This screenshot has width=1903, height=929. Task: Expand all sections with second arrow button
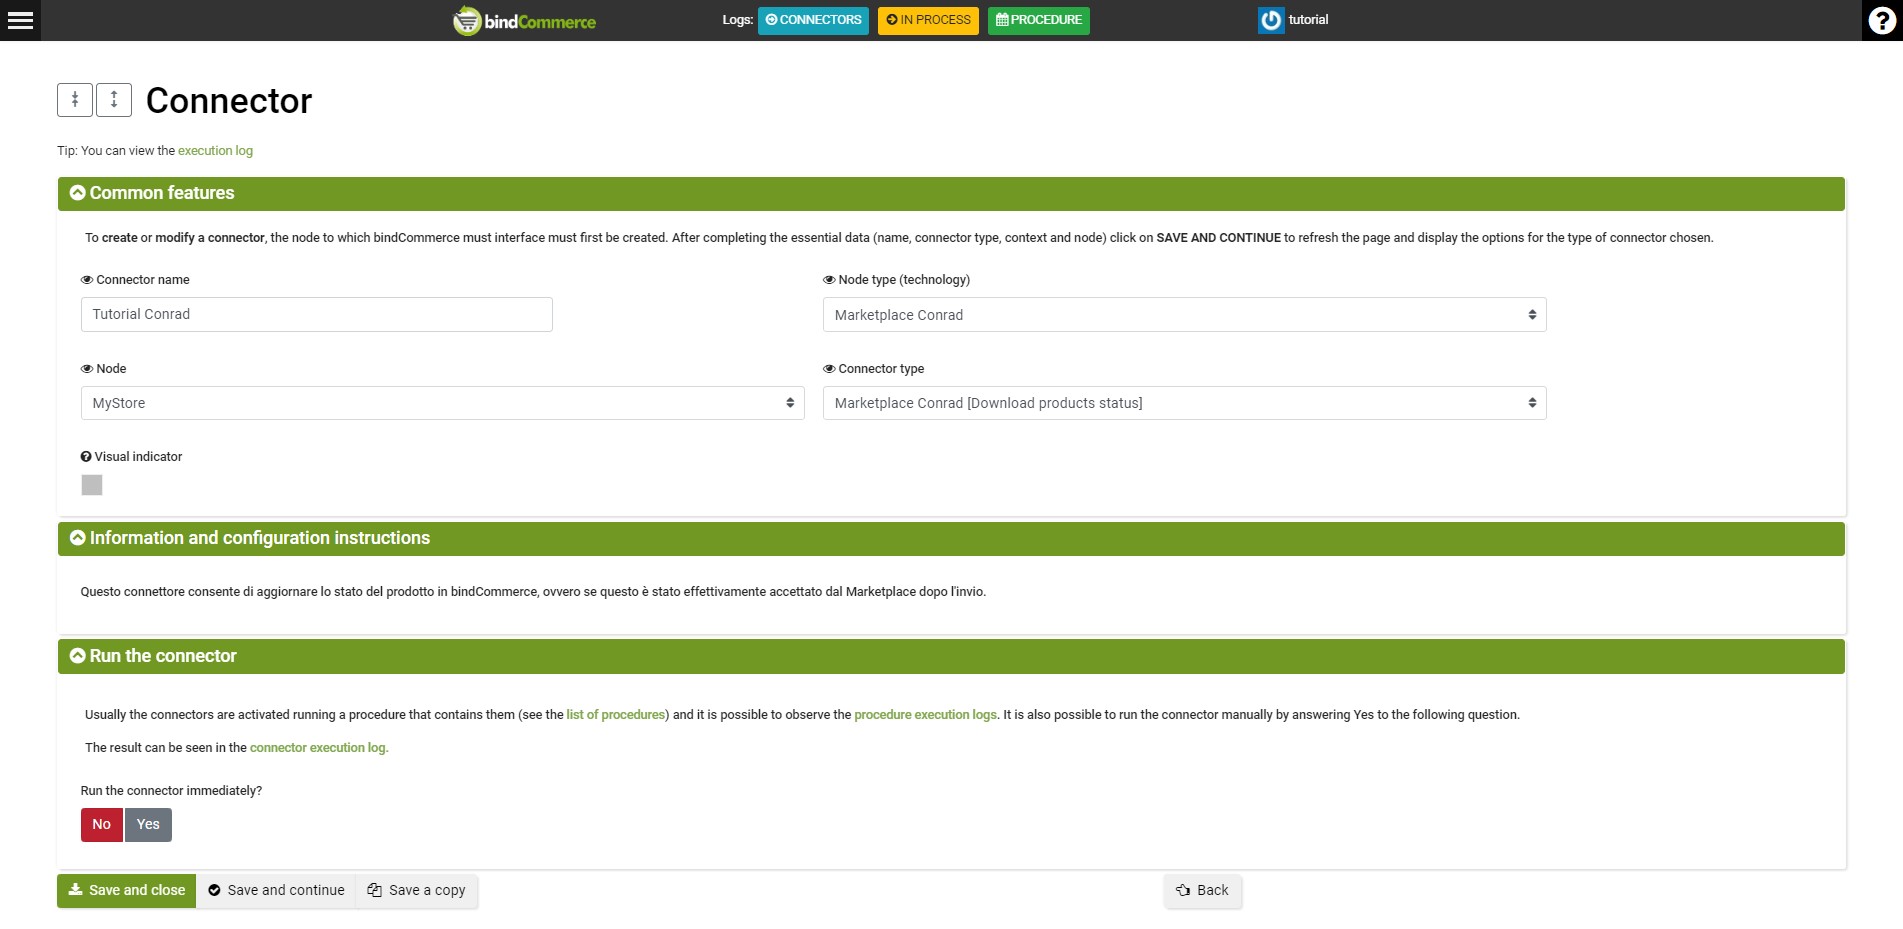(x=114, y=100)
